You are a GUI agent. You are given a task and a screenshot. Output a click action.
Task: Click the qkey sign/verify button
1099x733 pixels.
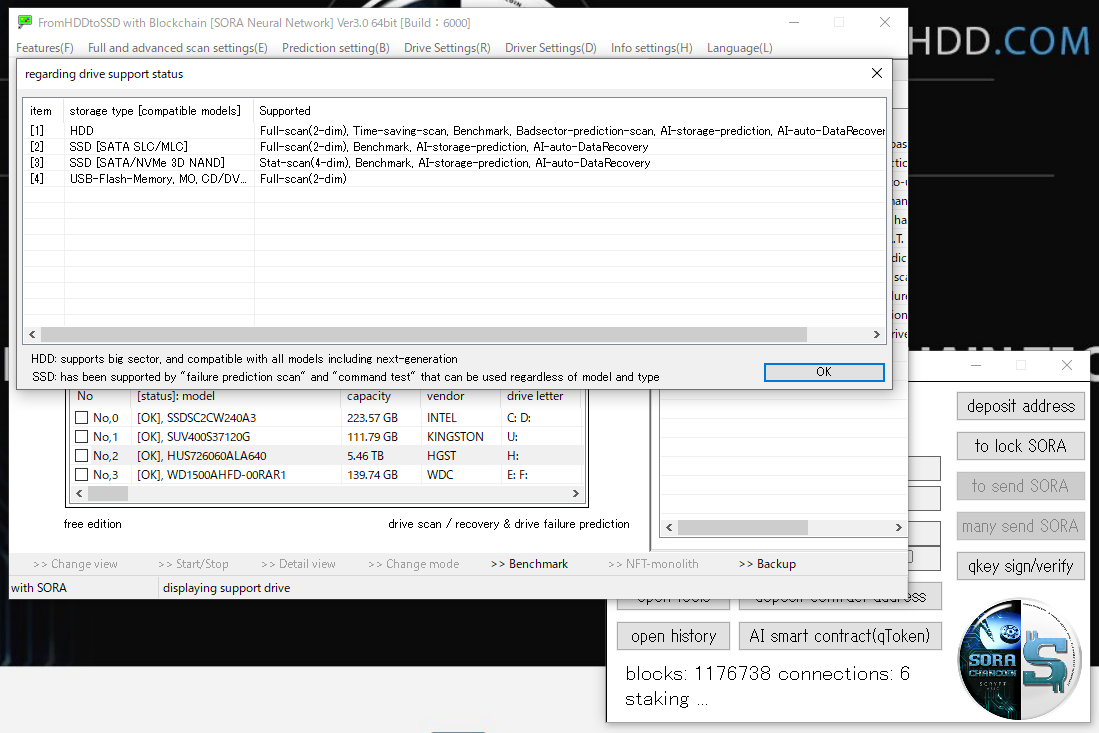pos(1020,566)
